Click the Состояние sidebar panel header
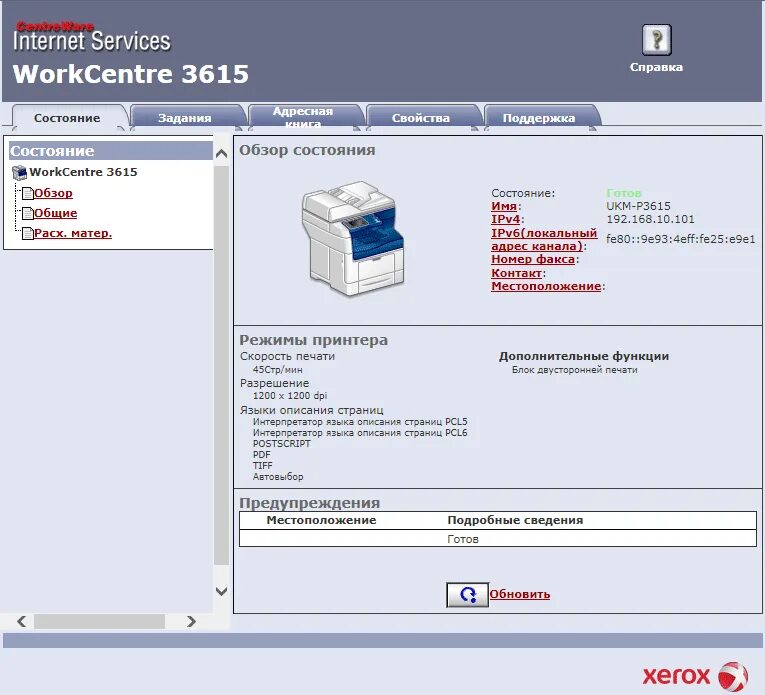Image resolution: width=765 pixels, height=695 pixels. [111, 151]
